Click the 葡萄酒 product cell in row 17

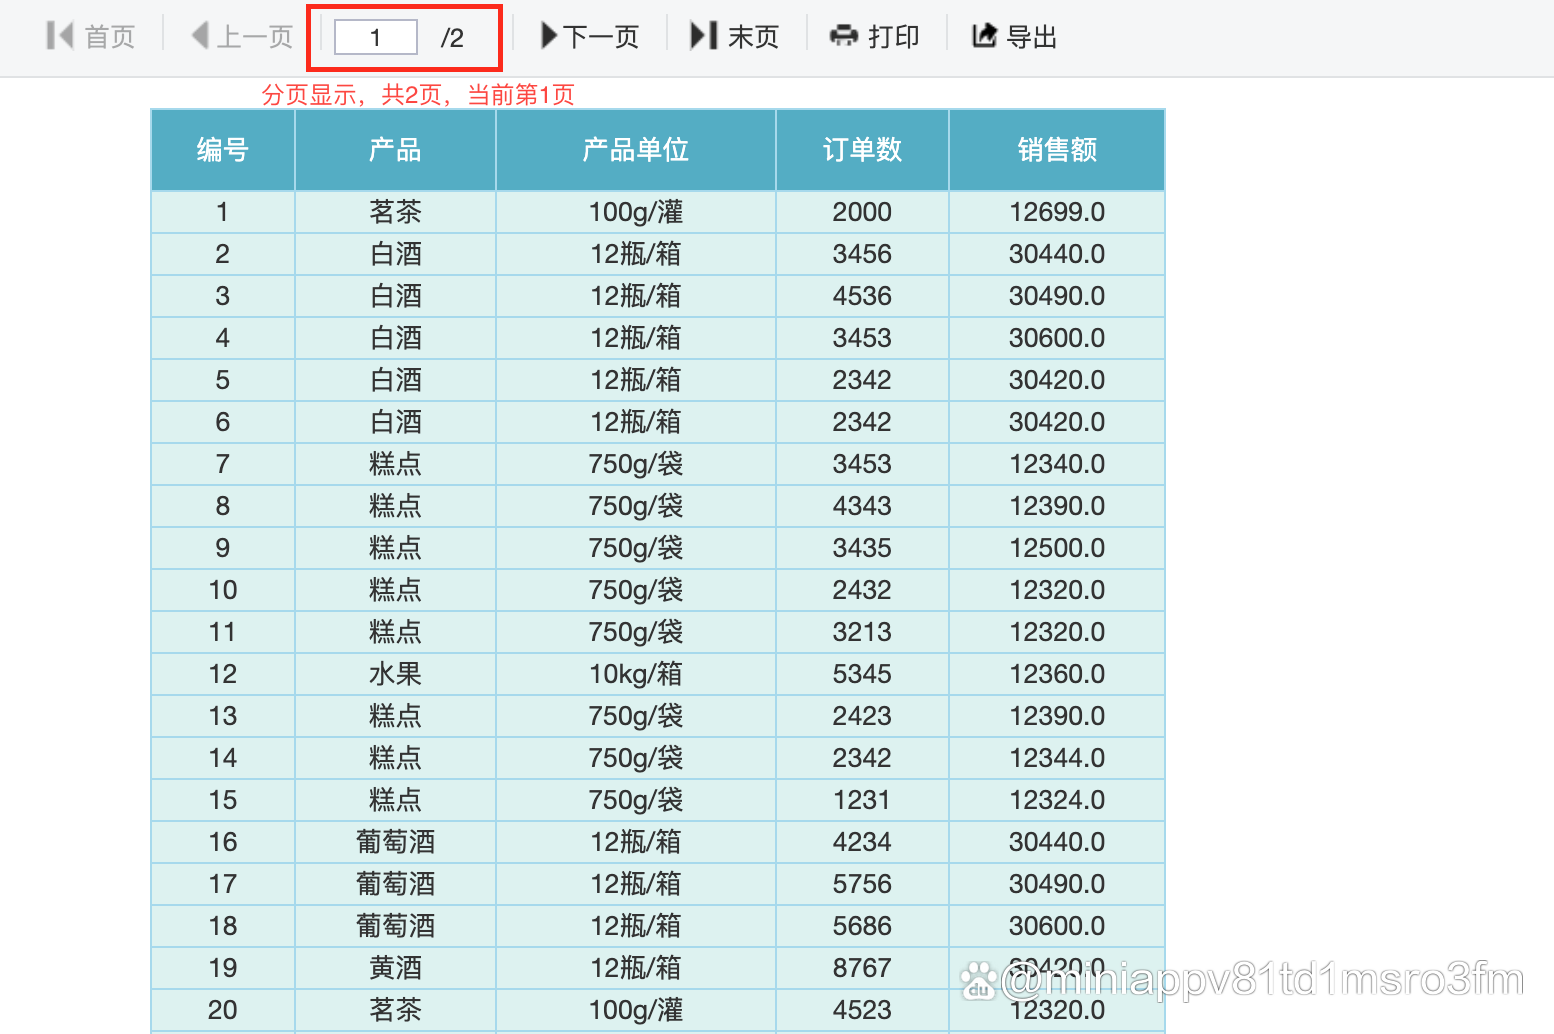click(x=395, y=884)
